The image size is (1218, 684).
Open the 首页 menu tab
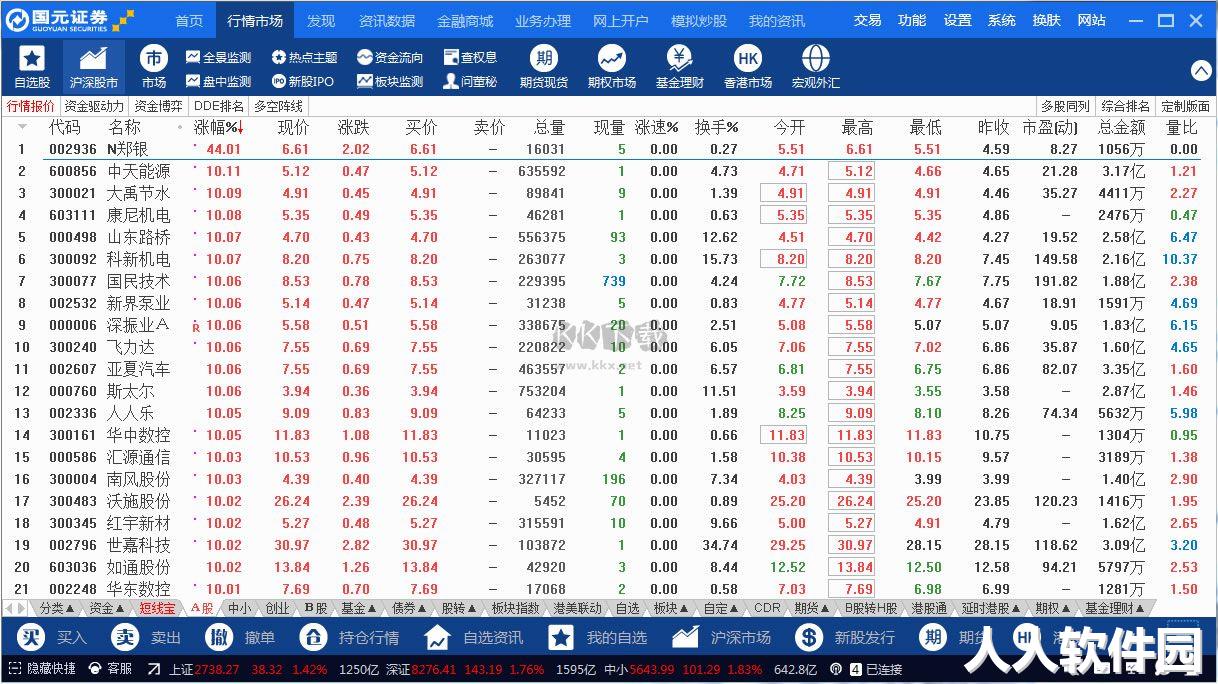[189, 20]
